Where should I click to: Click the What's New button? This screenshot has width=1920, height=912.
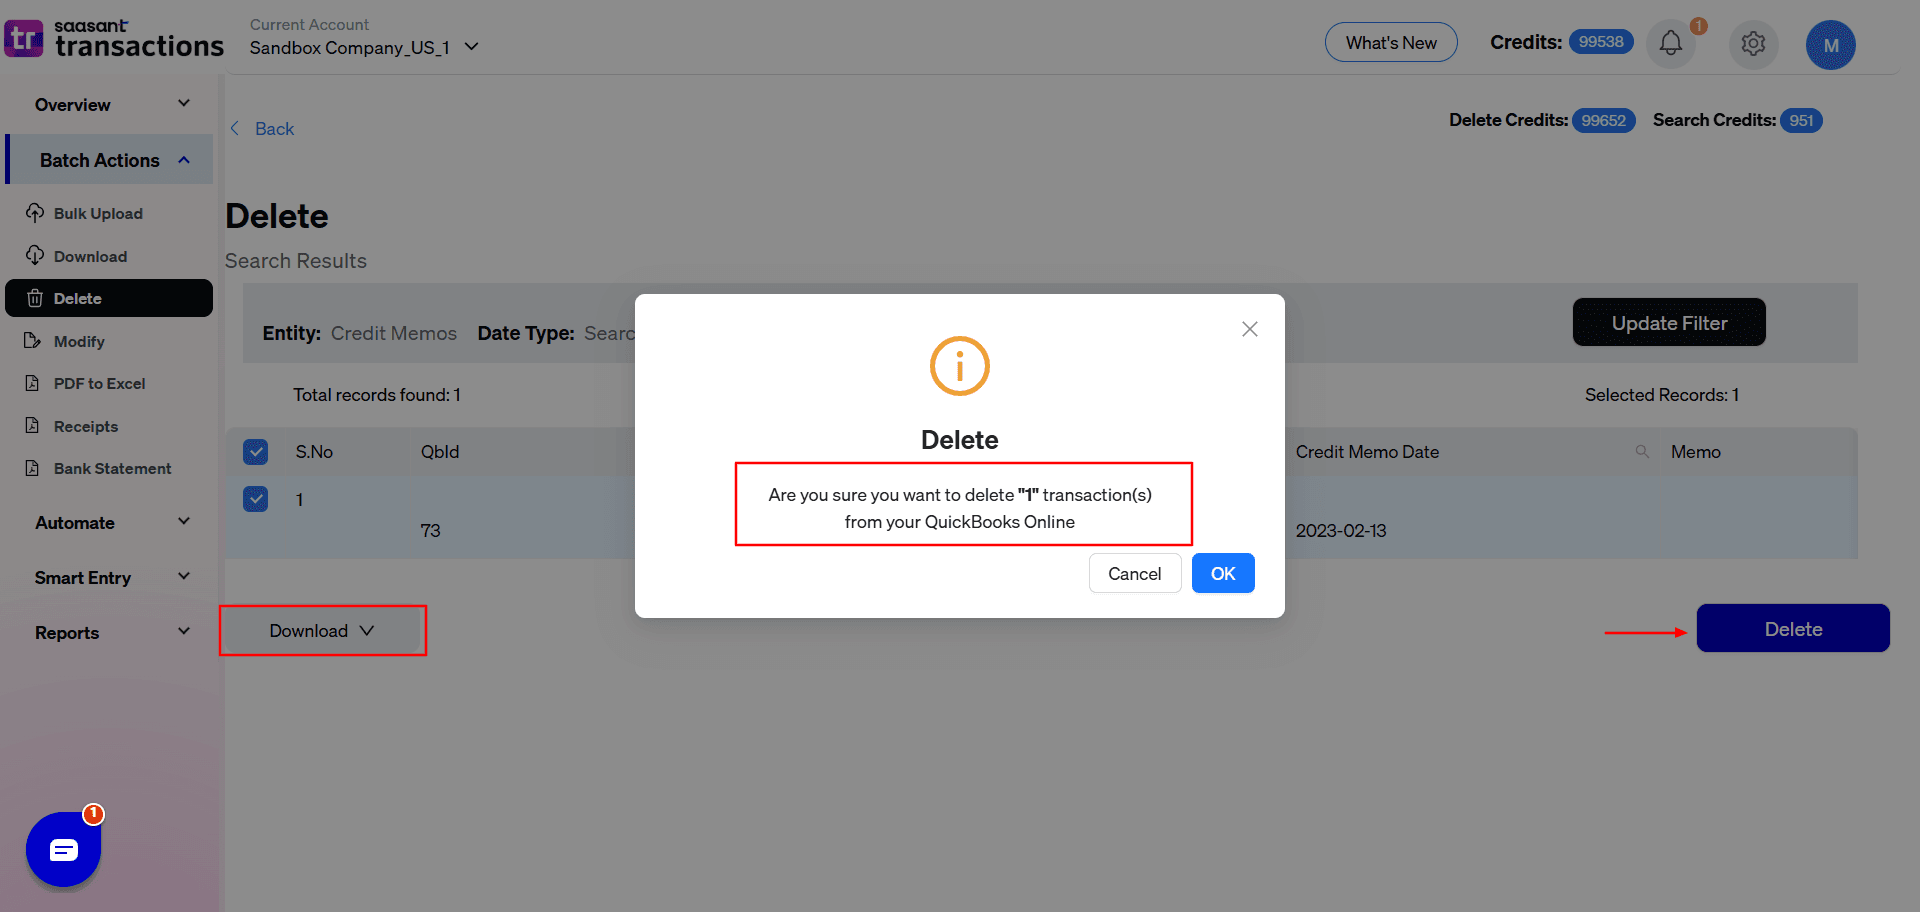pos(1391,42)
